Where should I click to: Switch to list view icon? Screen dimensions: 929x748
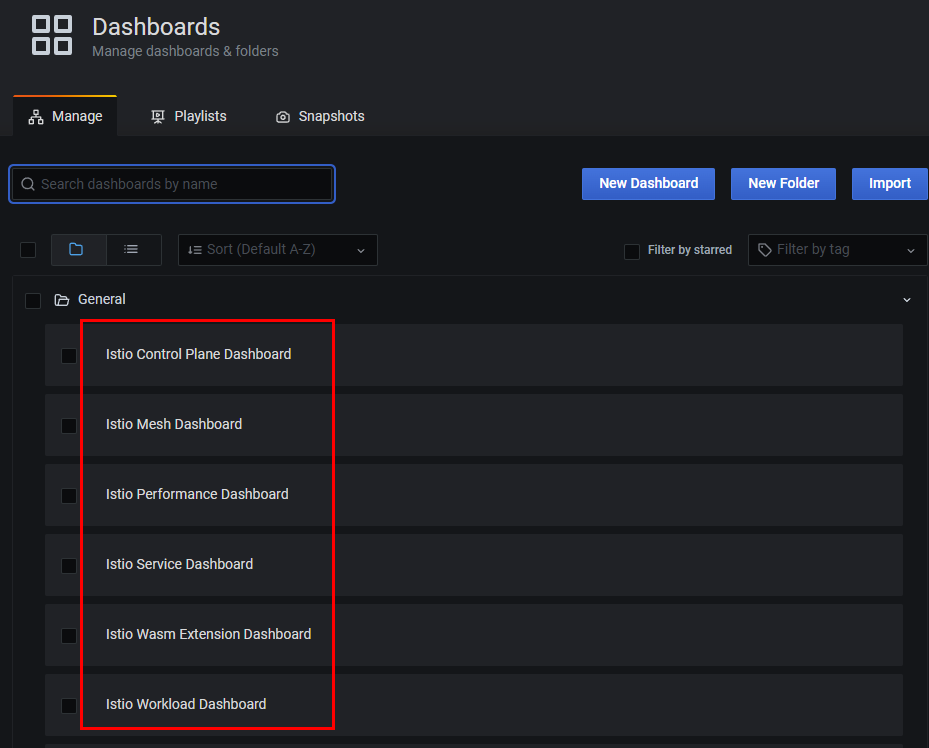coord(131,249)
